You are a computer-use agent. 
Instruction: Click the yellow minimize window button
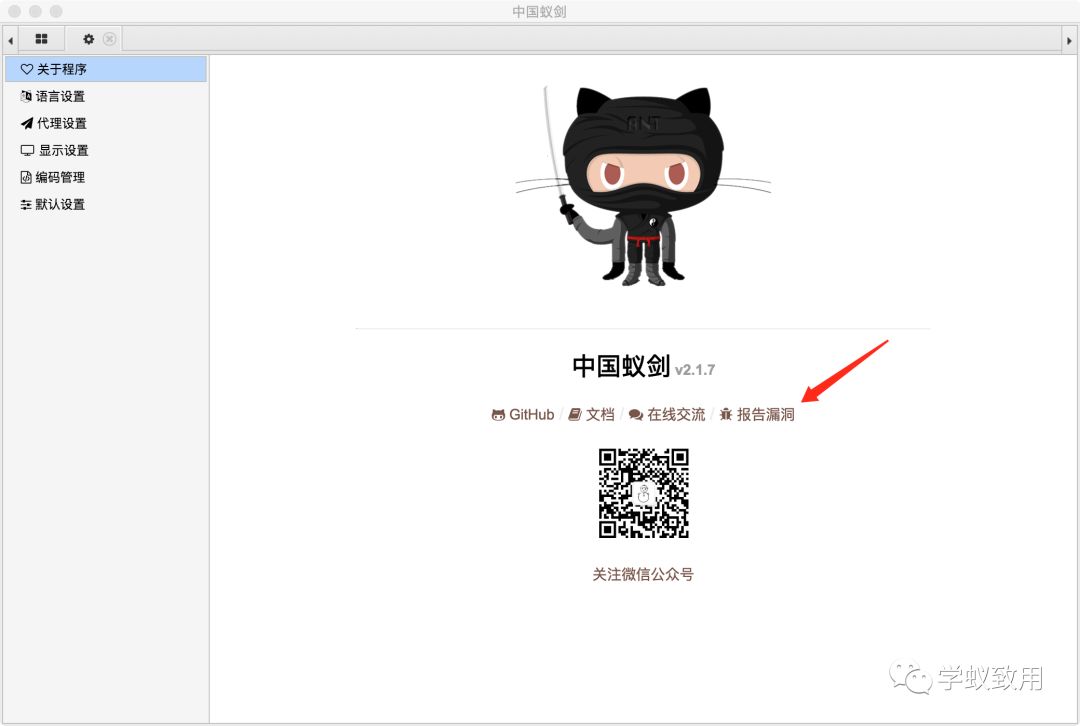pos(35,12)
